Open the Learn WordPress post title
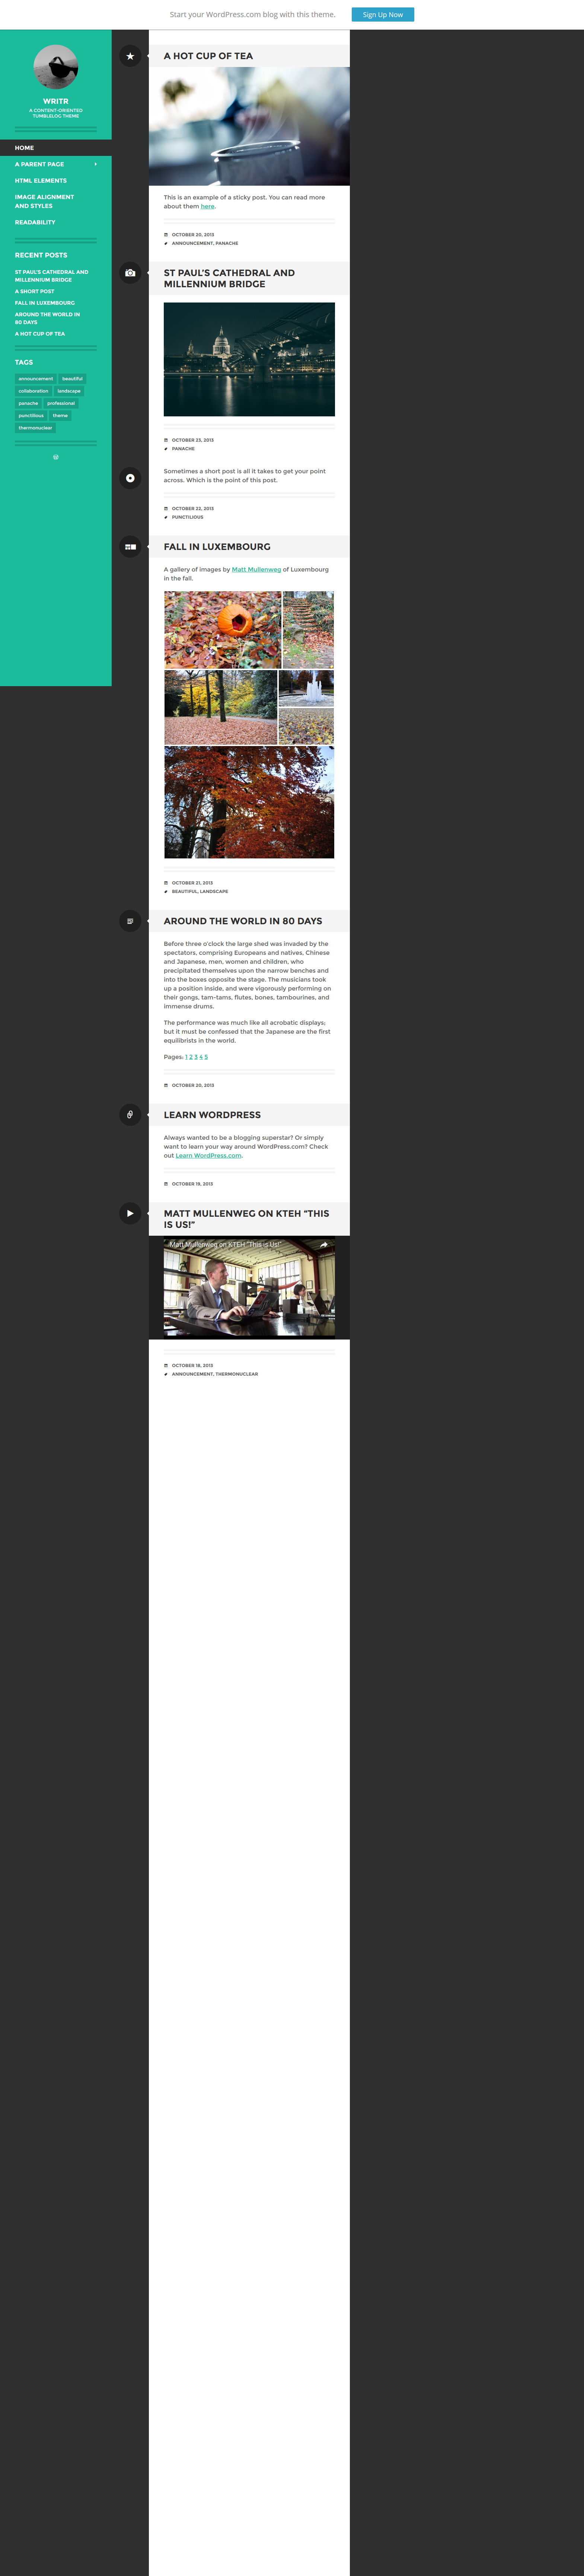 212,1115
